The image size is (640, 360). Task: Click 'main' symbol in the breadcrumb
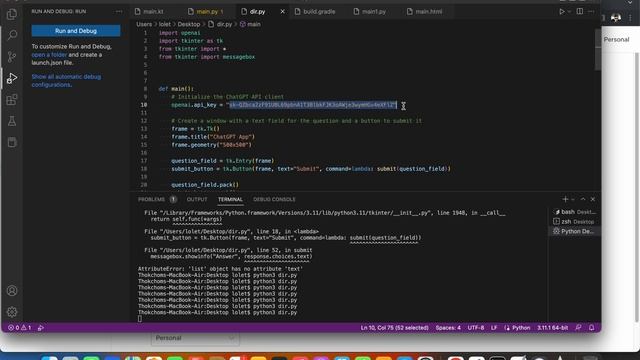point(253,24)
